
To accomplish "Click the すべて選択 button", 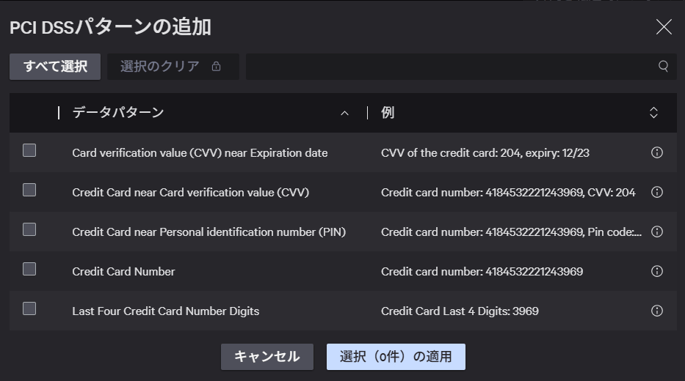I will pyautogui.click(x=55, y=67).
